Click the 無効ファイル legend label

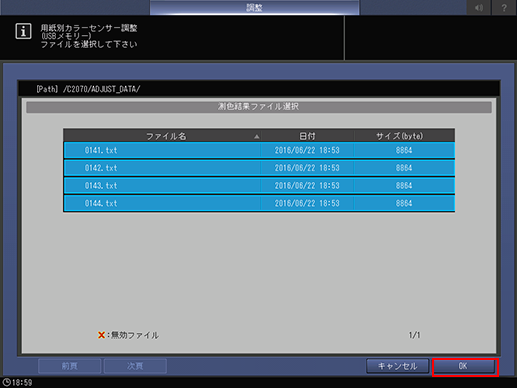coord(135,335)
